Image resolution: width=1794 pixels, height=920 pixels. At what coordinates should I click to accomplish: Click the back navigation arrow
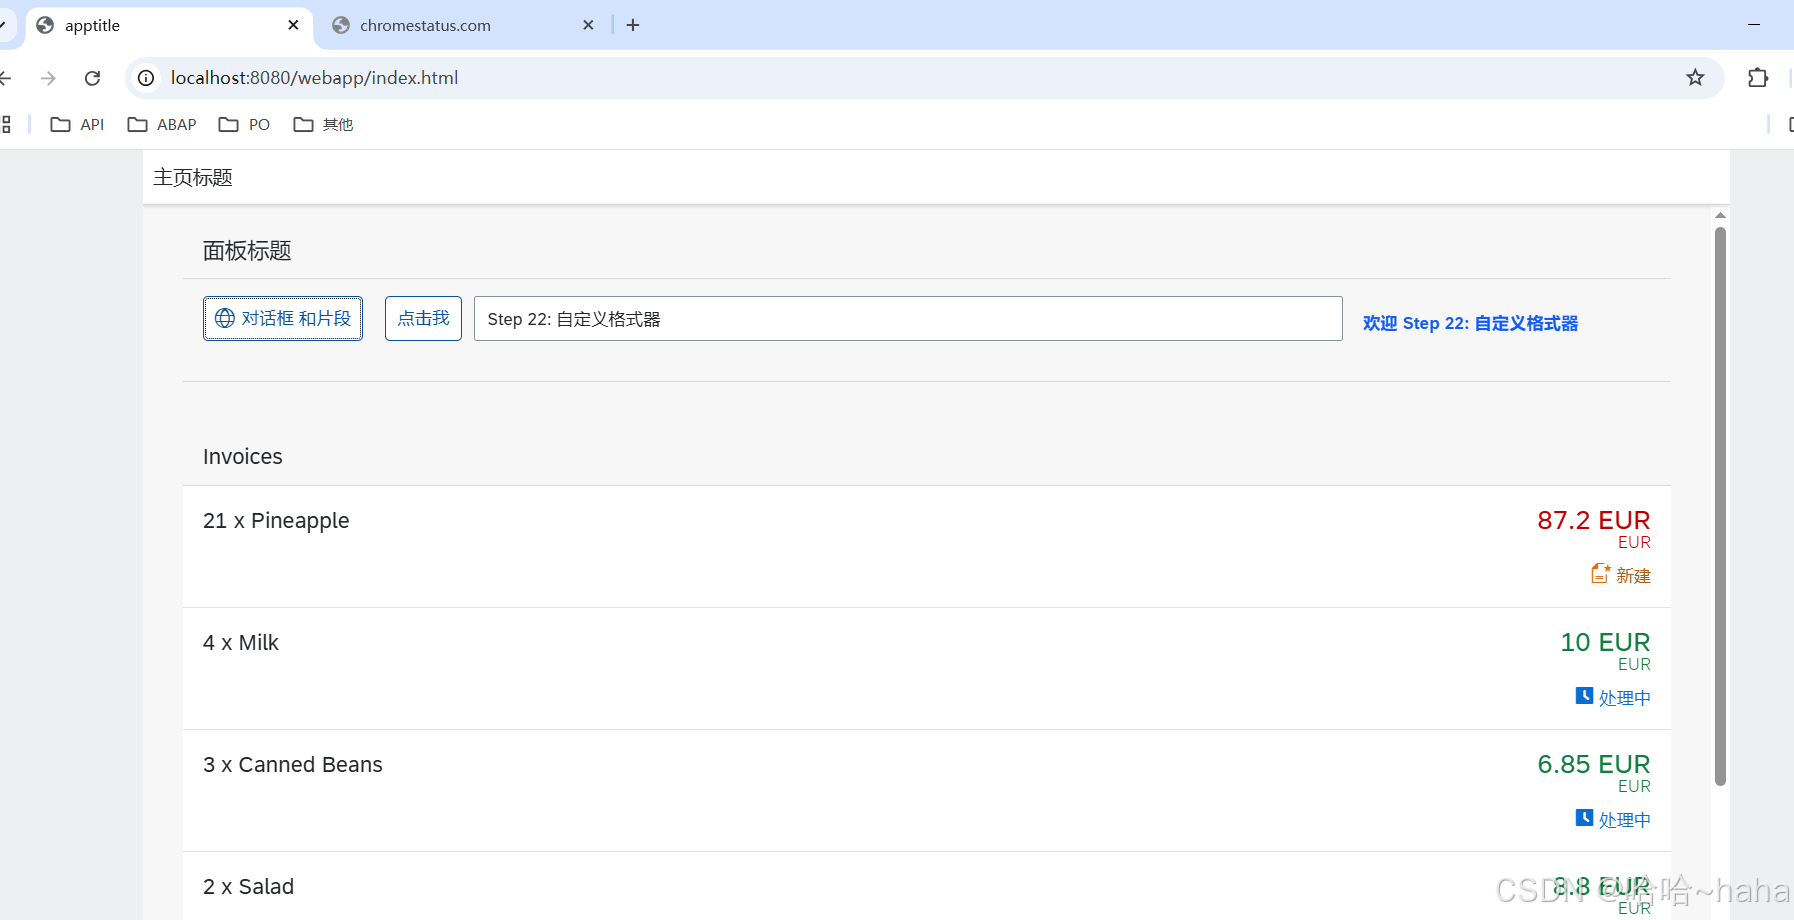point(5,77)
